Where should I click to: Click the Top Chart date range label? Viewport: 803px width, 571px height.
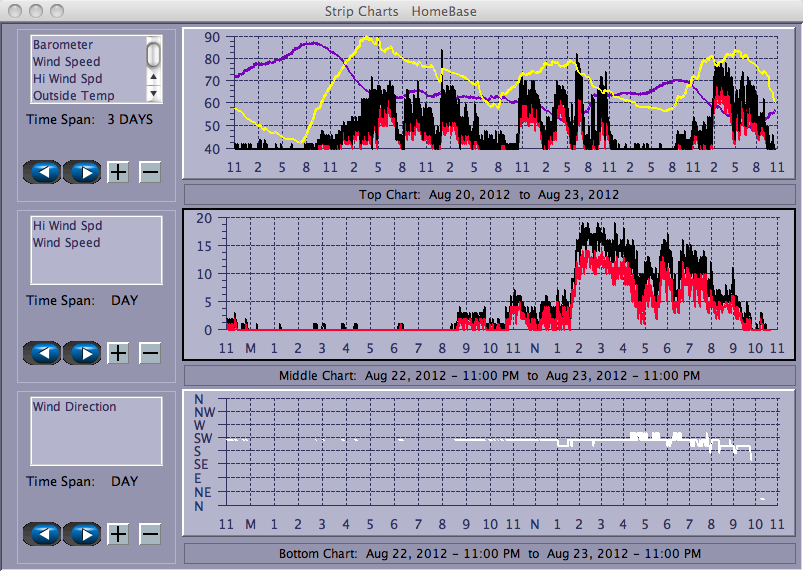[x=489, y=194]
